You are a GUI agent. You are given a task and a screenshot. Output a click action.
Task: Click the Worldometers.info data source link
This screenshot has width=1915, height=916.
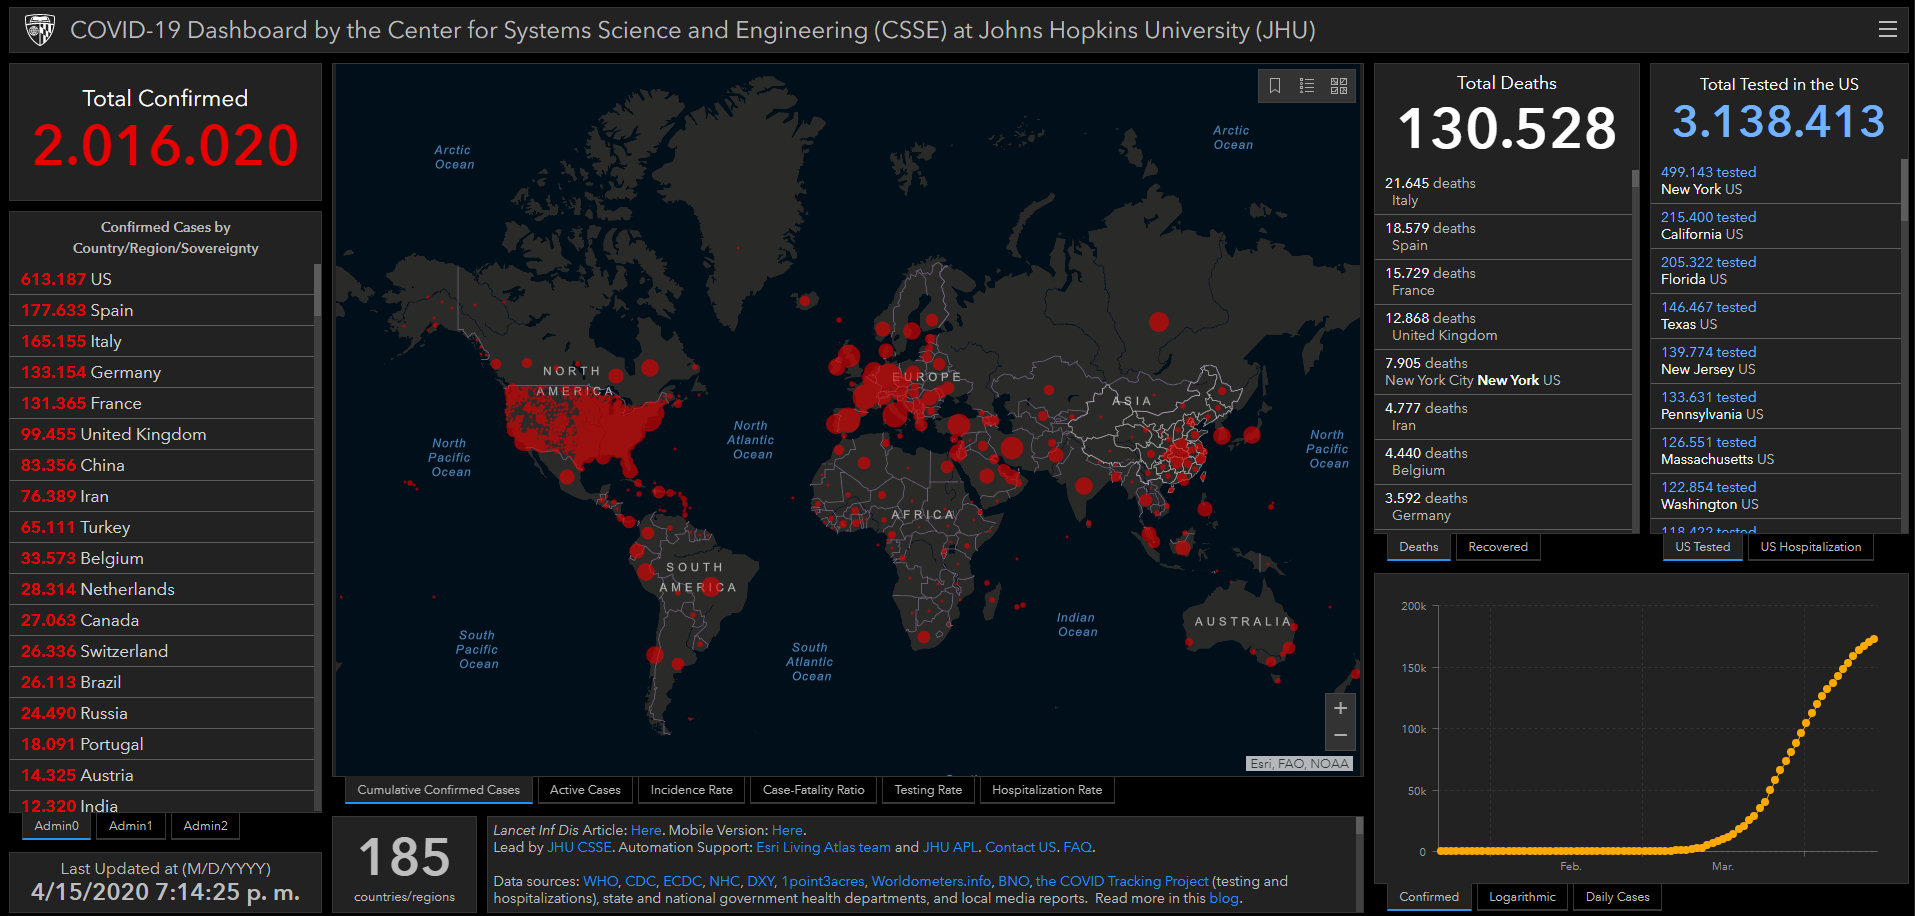tap(930, 881)
